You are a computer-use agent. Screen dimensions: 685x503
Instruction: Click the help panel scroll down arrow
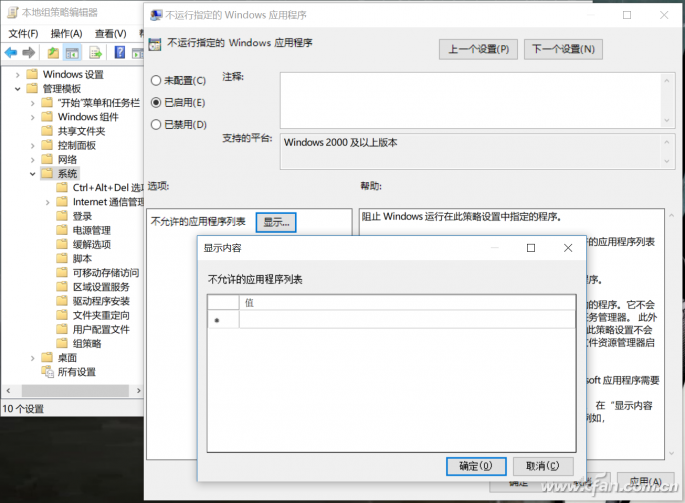click(671, 454)
